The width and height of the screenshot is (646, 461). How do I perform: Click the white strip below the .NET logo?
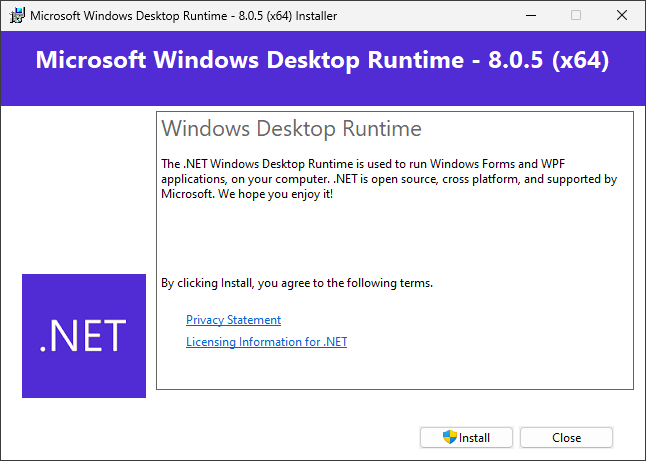[x=84, y=408]
